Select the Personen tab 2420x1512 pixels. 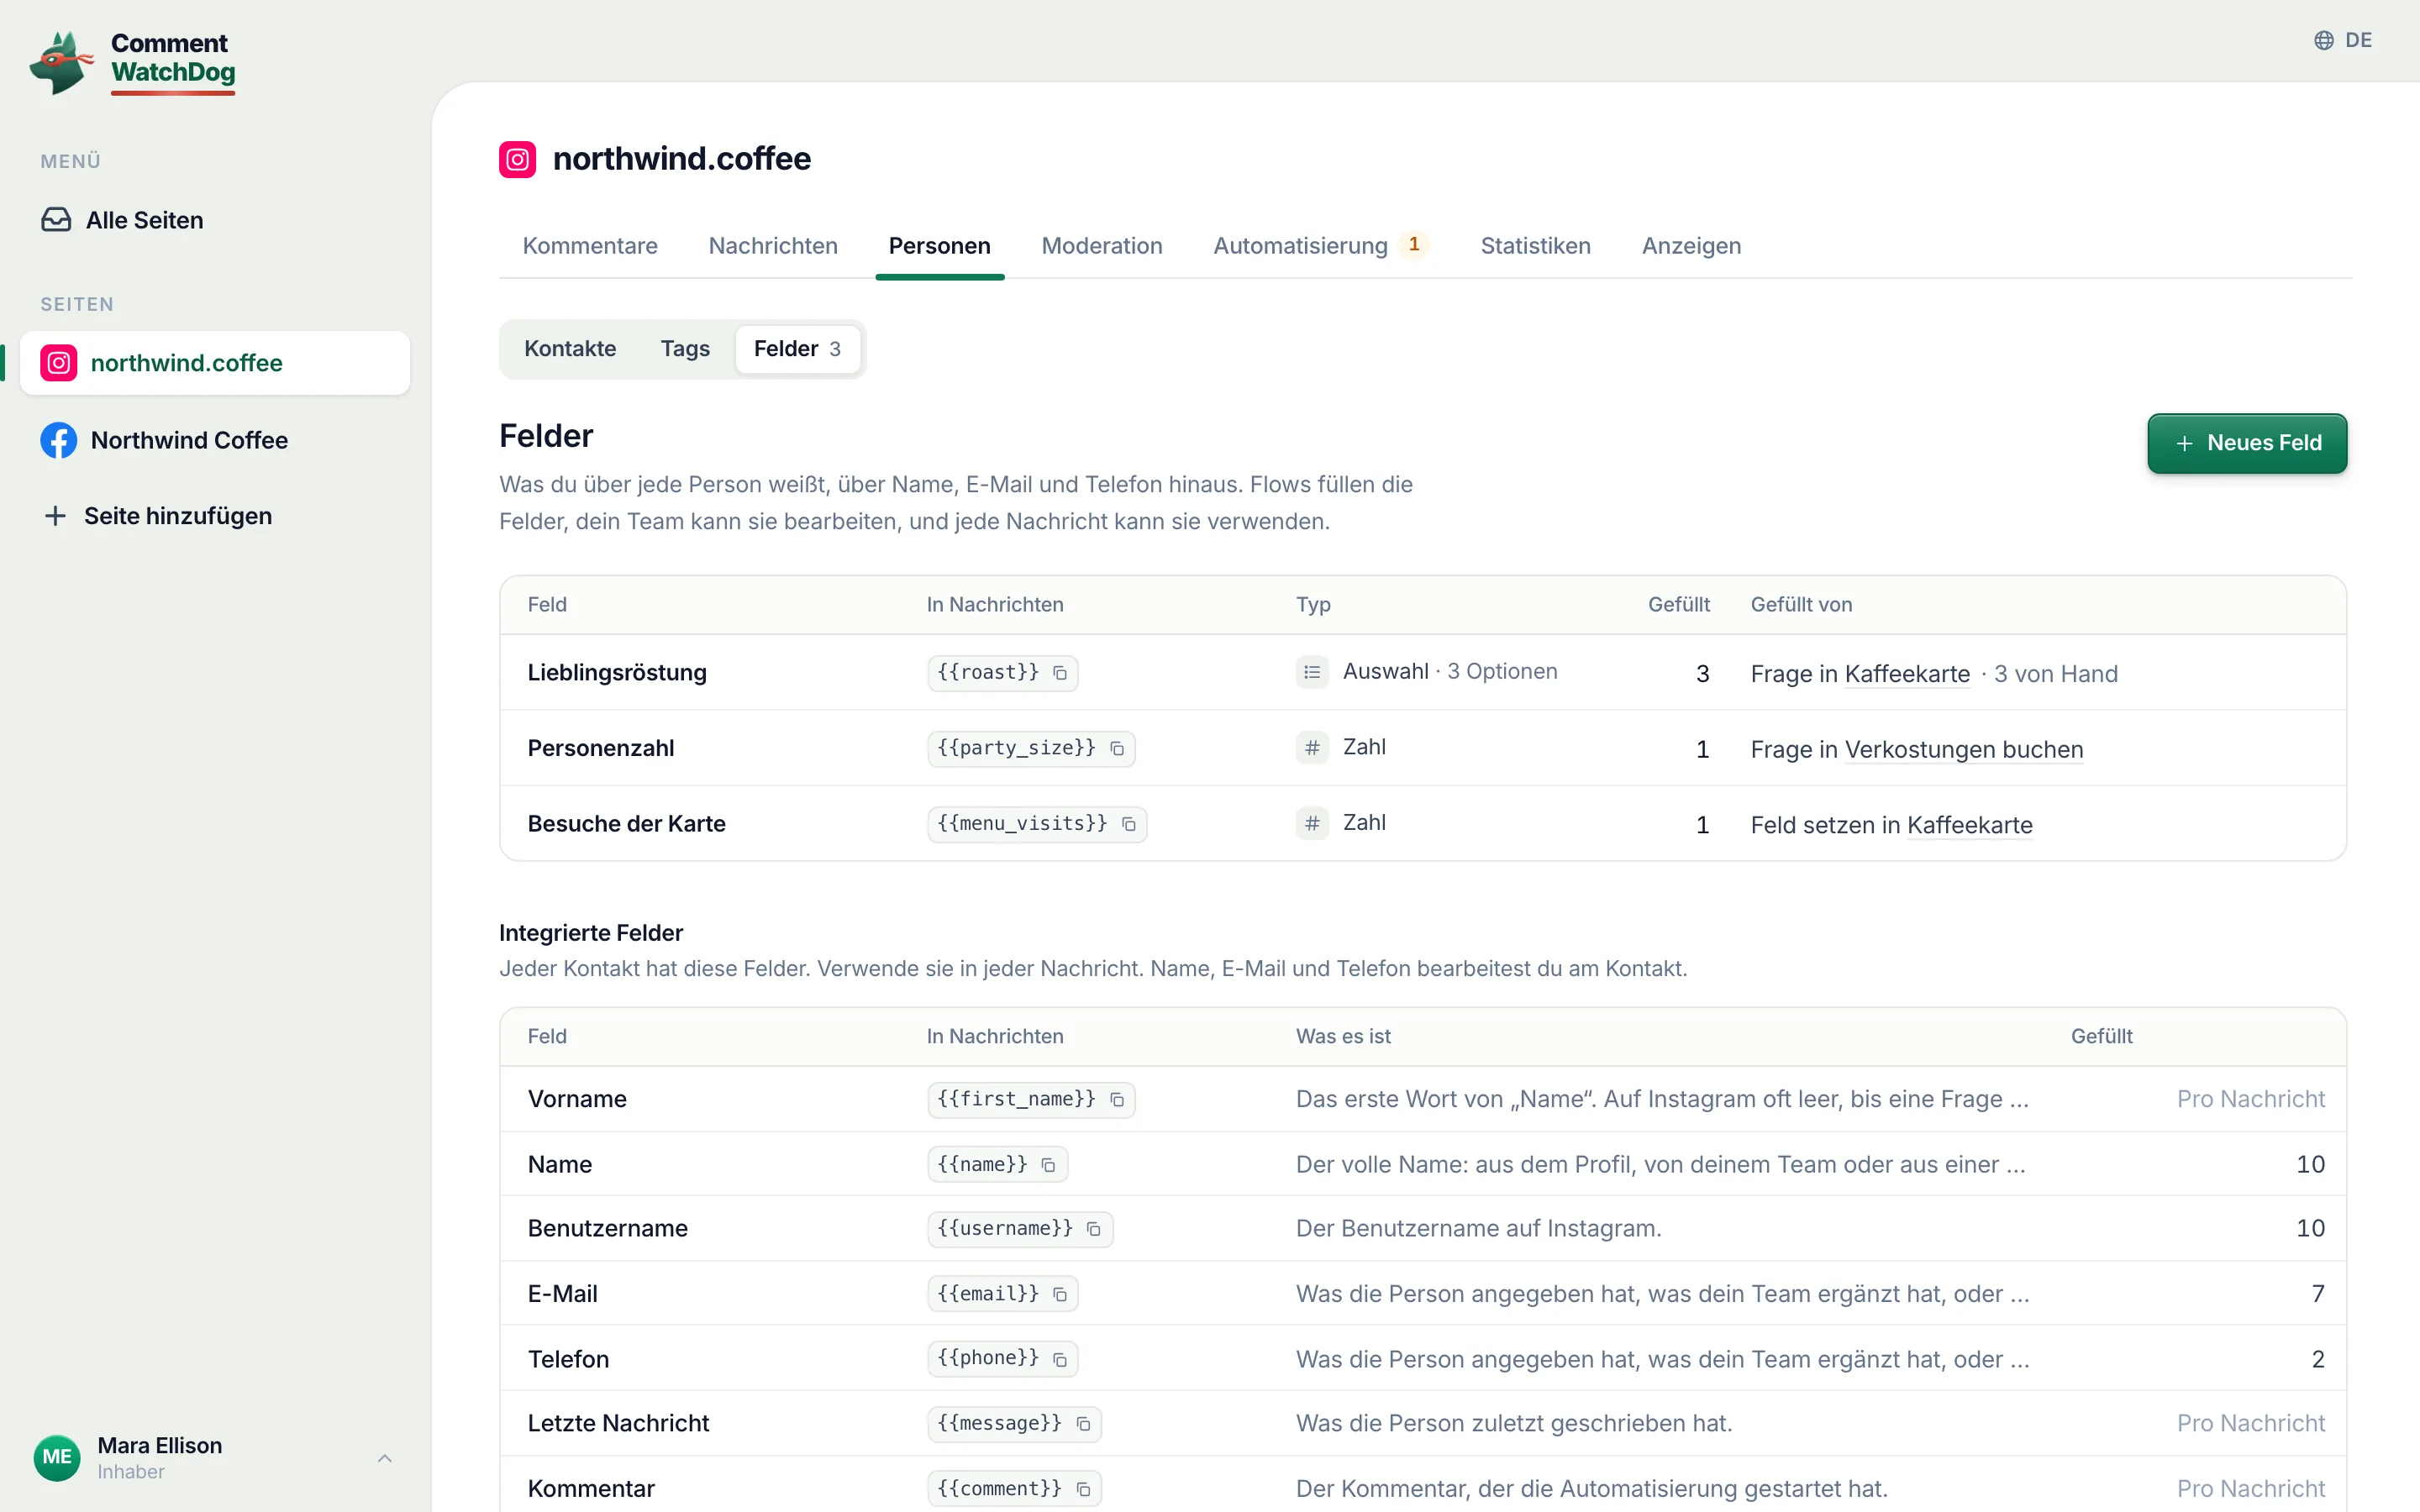click(939, 246)
